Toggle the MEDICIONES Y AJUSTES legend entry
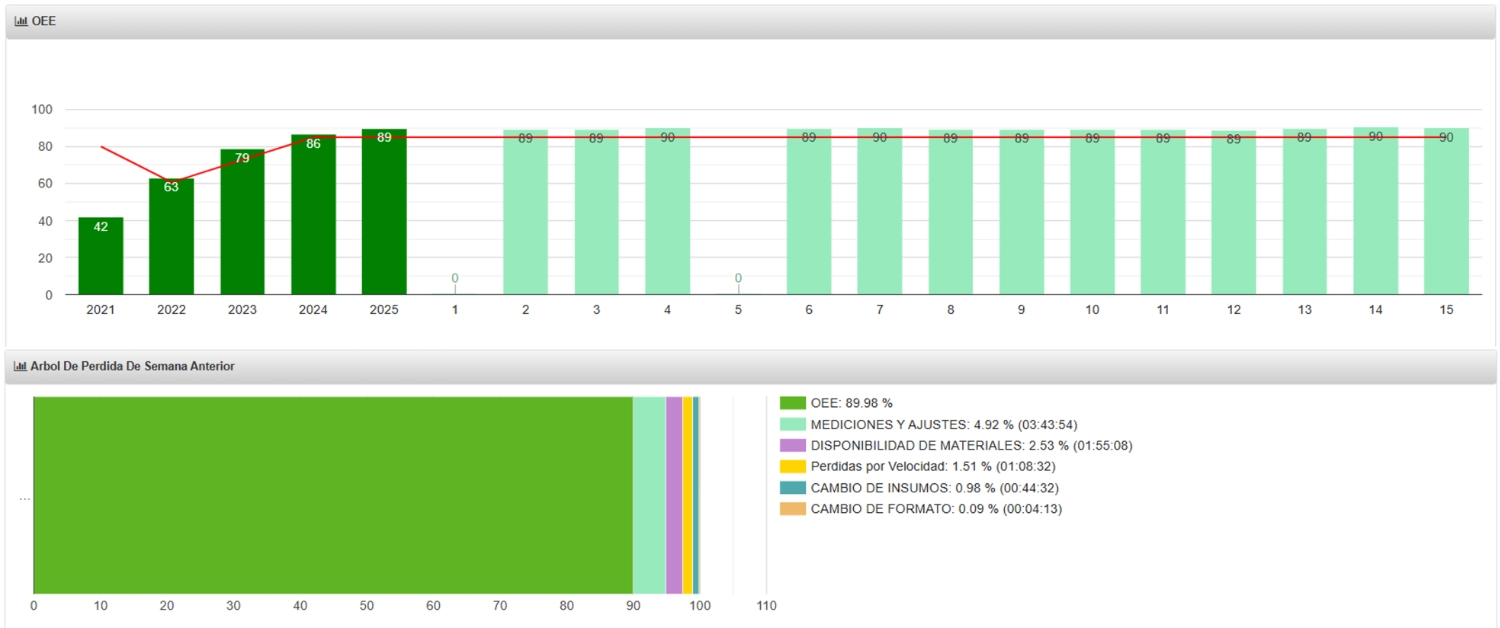This screenshot has width=1500, height=628. [943, 425]
